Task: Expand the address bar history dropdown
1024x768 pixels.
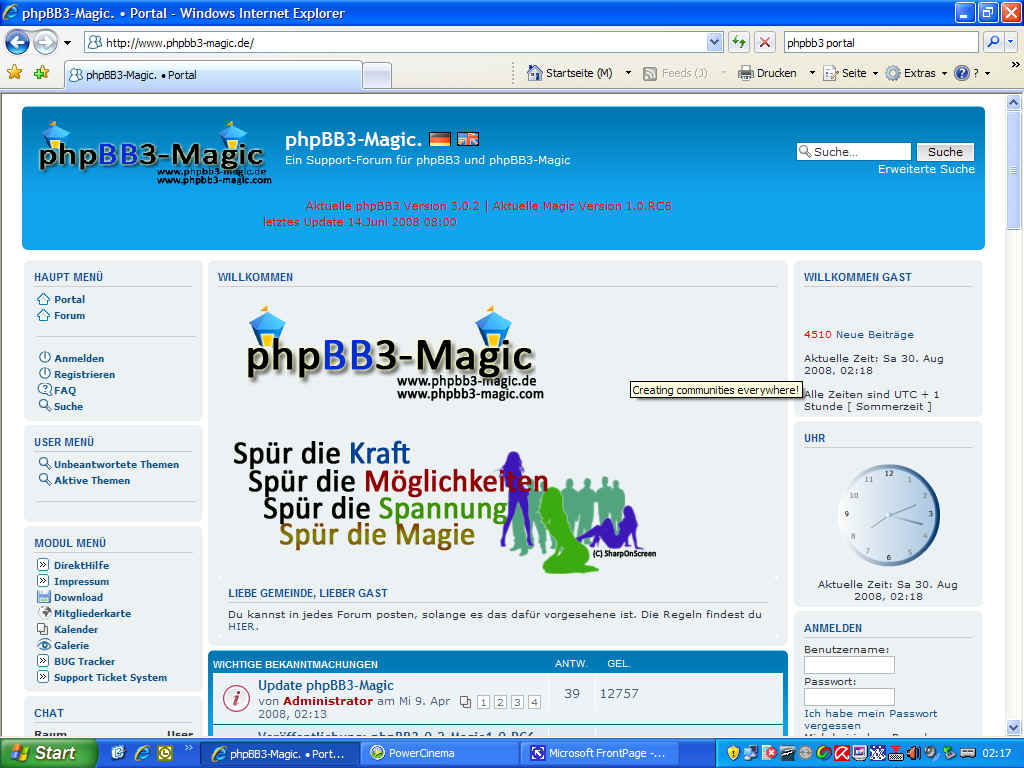Action: pos(714,42)
